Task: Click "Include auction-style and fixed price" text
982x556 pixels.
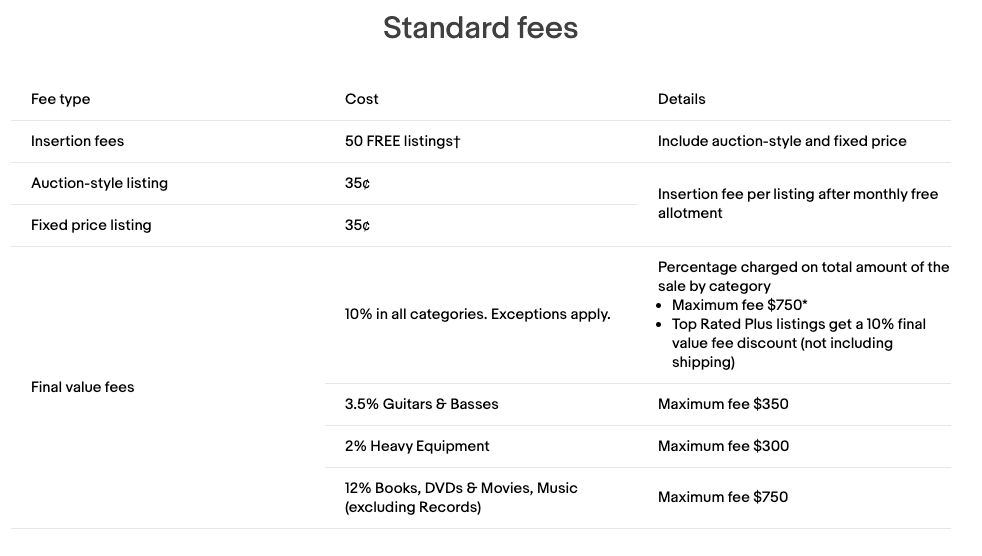Action: click(x=781, y=141)
